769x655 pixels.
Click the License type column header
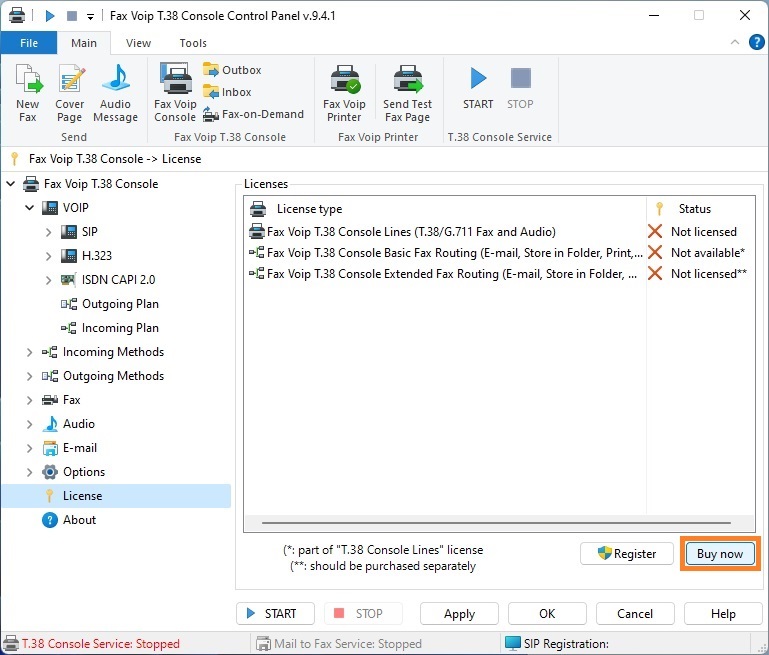click(x=445, y=209)
